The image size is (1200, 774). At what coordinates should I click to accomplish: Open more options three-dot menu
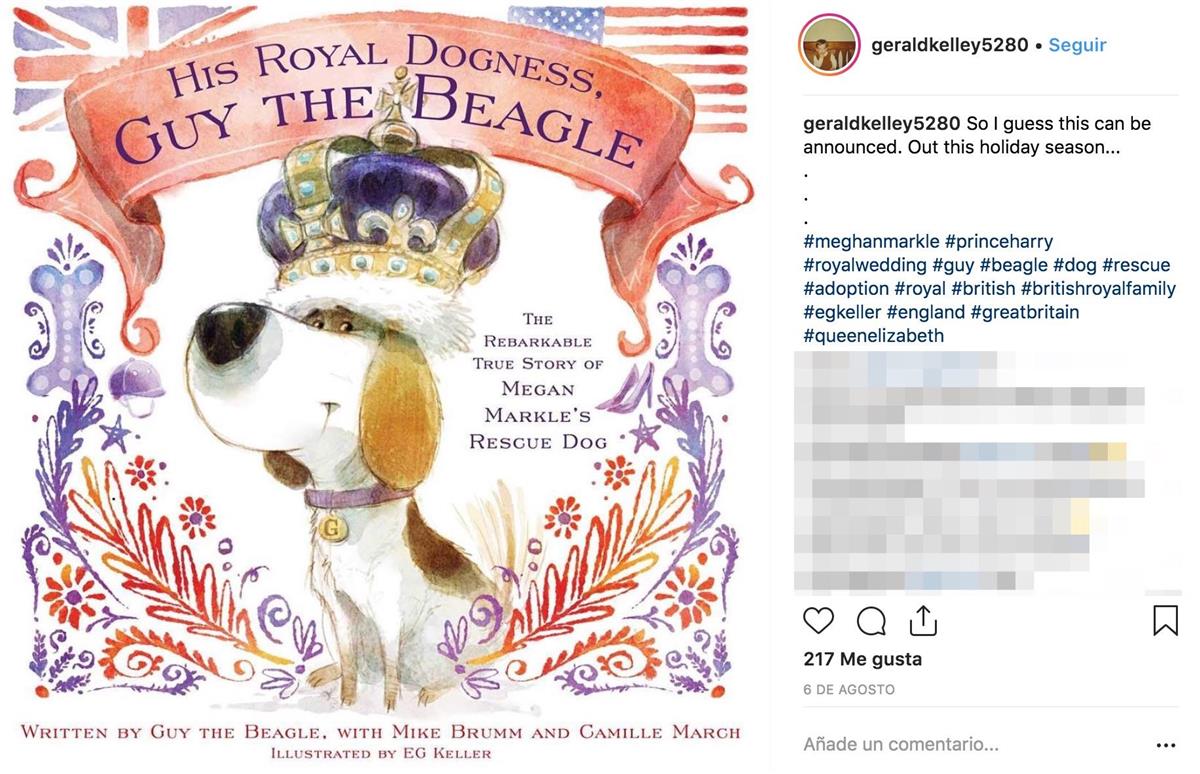click(1165, 745)
